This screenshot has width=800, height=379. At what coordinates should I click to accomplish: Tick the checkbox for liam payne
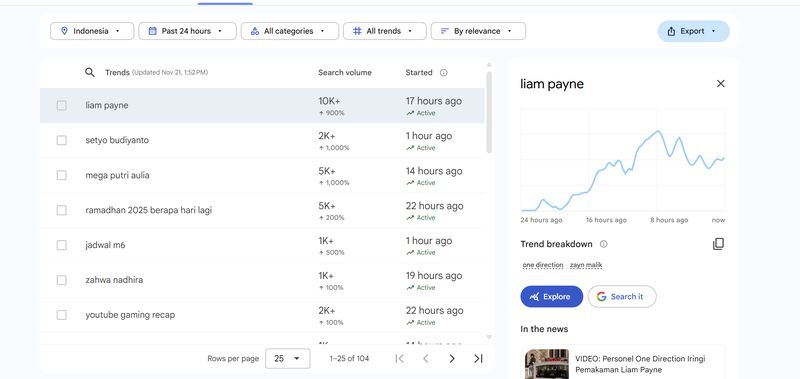pos(61,106)
